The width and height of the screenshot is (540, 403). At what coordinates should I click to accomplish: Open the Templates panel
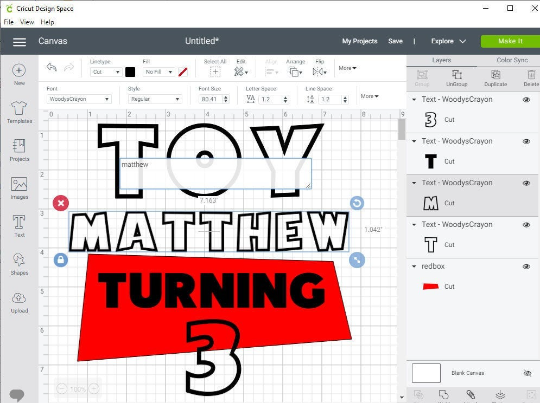[x=19, y=108]
